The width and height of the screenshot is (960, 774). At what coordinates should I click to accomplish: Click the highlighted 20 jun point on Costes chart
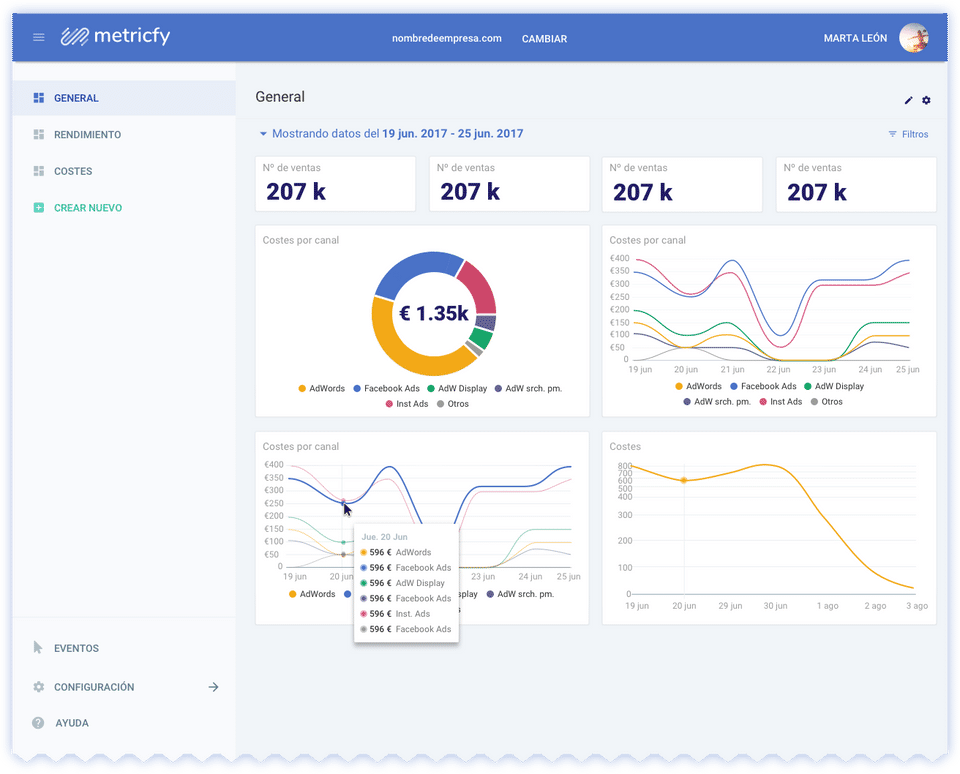click(684, 480)
